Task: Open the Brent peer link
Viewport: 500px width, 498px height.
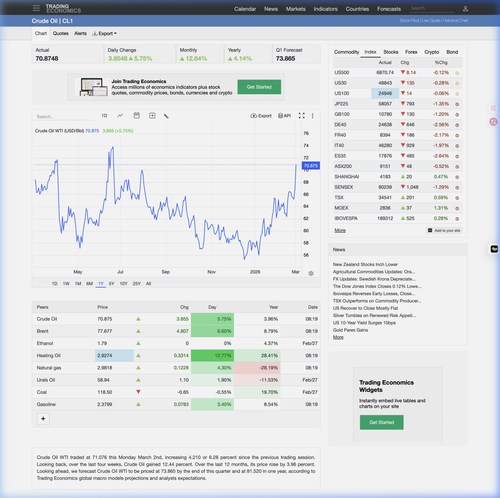Action: point(43,331)
